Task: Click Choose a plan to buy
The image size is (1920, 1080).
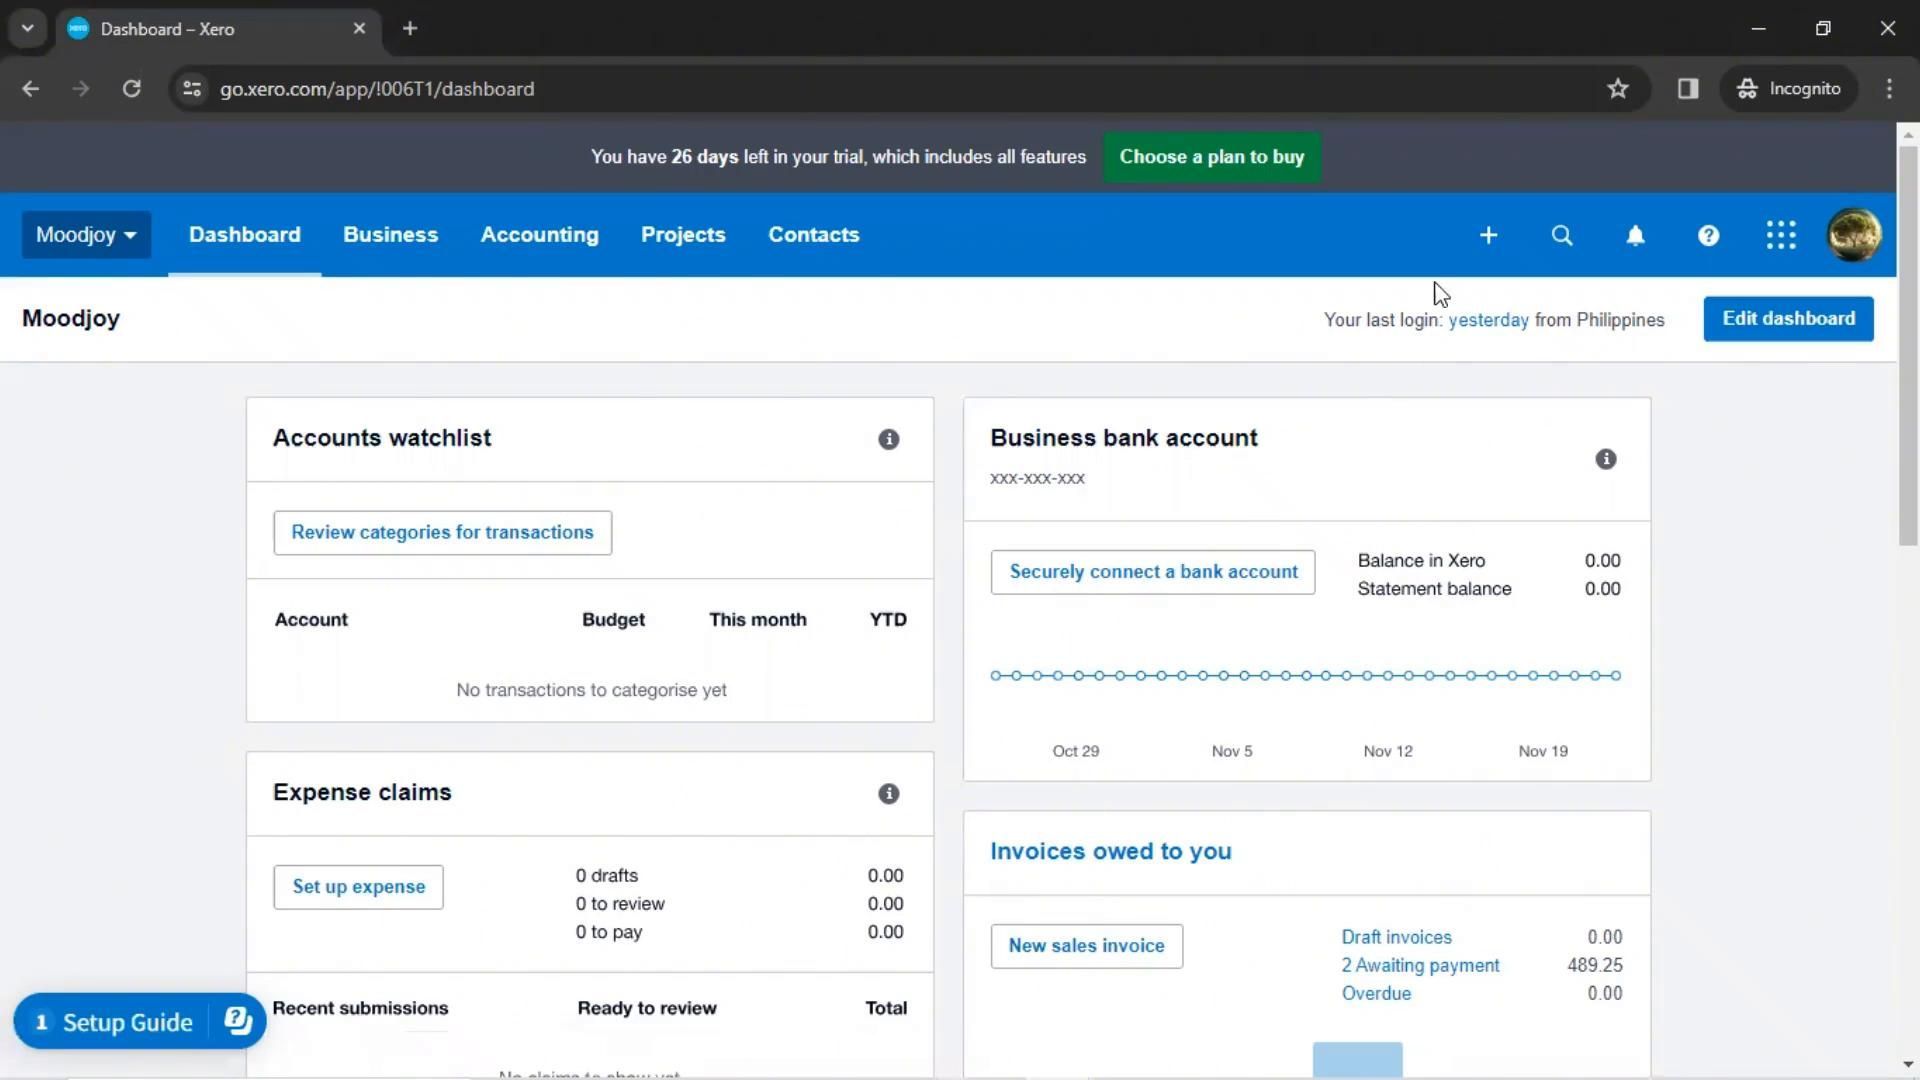Action: tap(1211, 157)
